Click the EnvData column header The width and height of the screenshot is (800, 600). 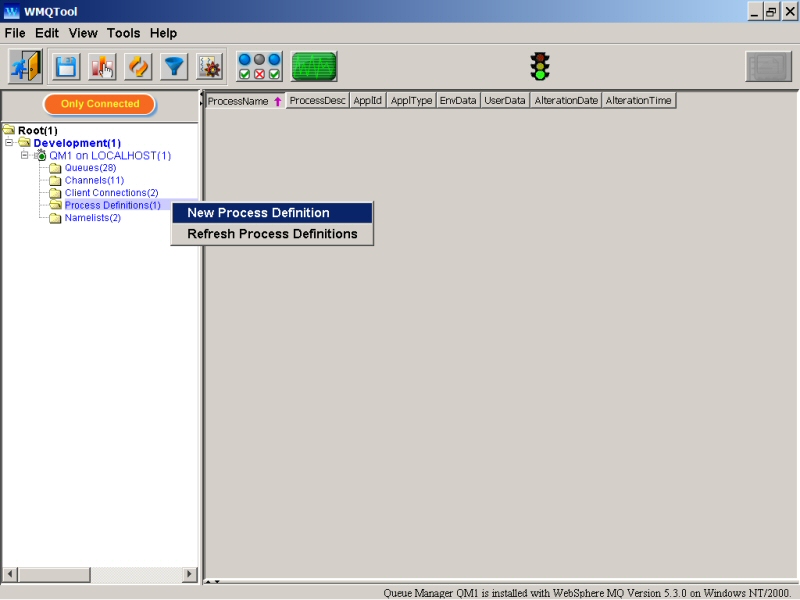pyautogui.click(x=458, y=101)
